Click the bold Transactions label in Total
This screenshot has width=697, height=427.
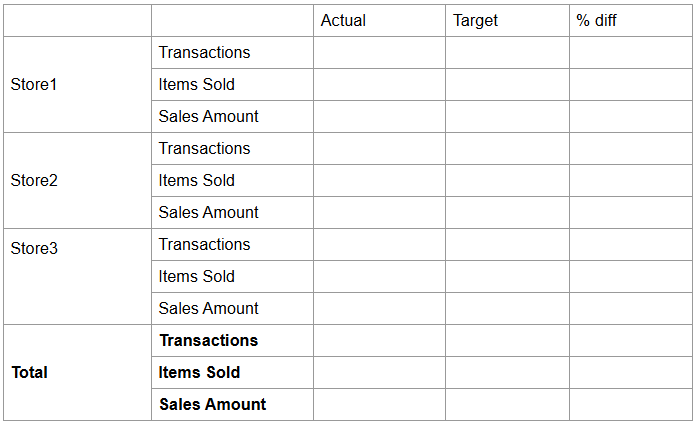point(232,341)
